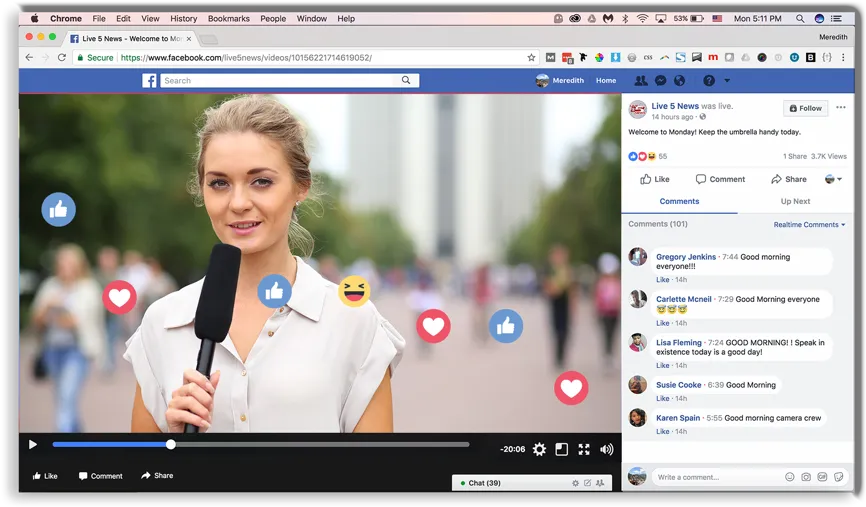Screen dimensions: 866x507
Task: Open friend requests icon in header
Action: click(641, 81)
